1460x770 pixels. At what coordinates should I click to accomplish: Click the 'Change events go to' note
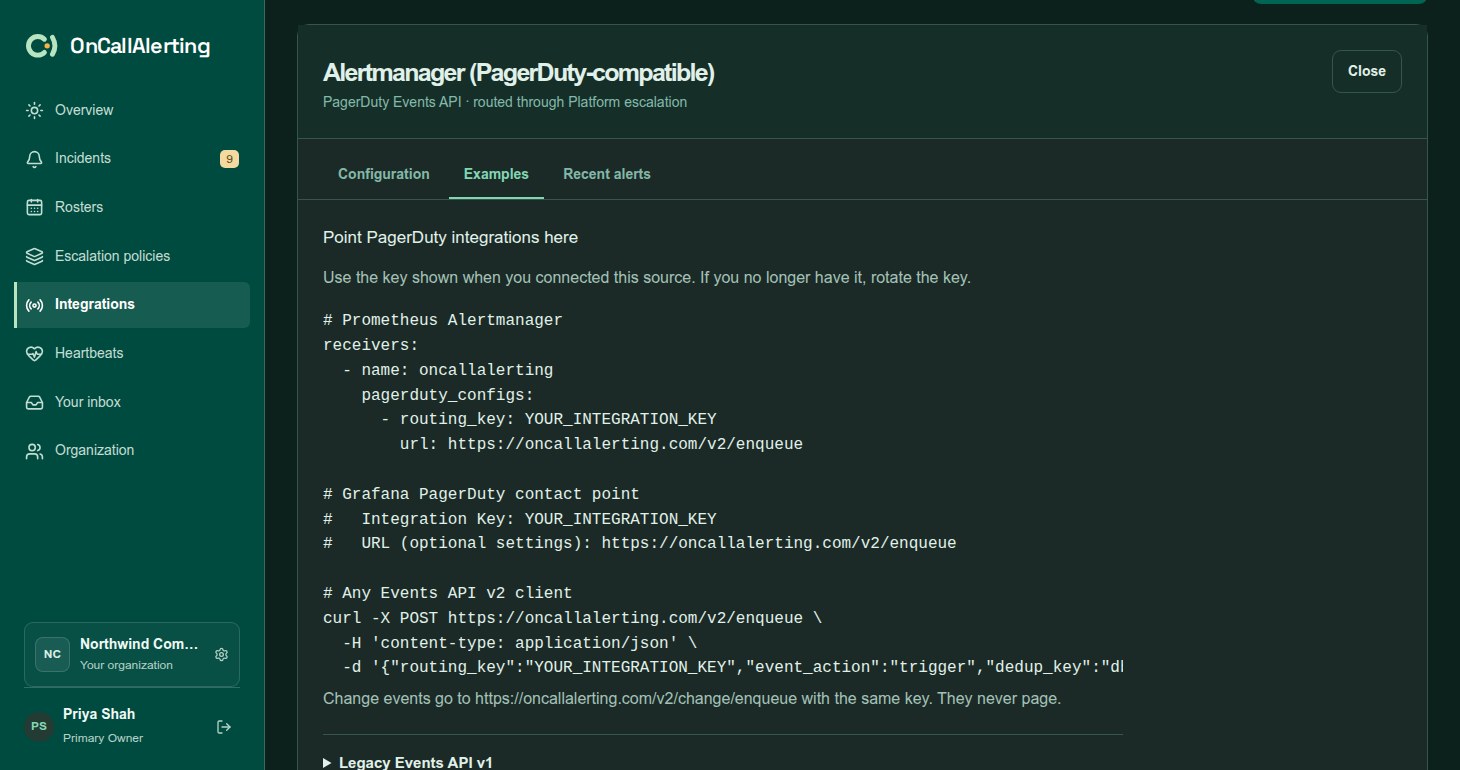pyautogui.click(x=692, y=698)
